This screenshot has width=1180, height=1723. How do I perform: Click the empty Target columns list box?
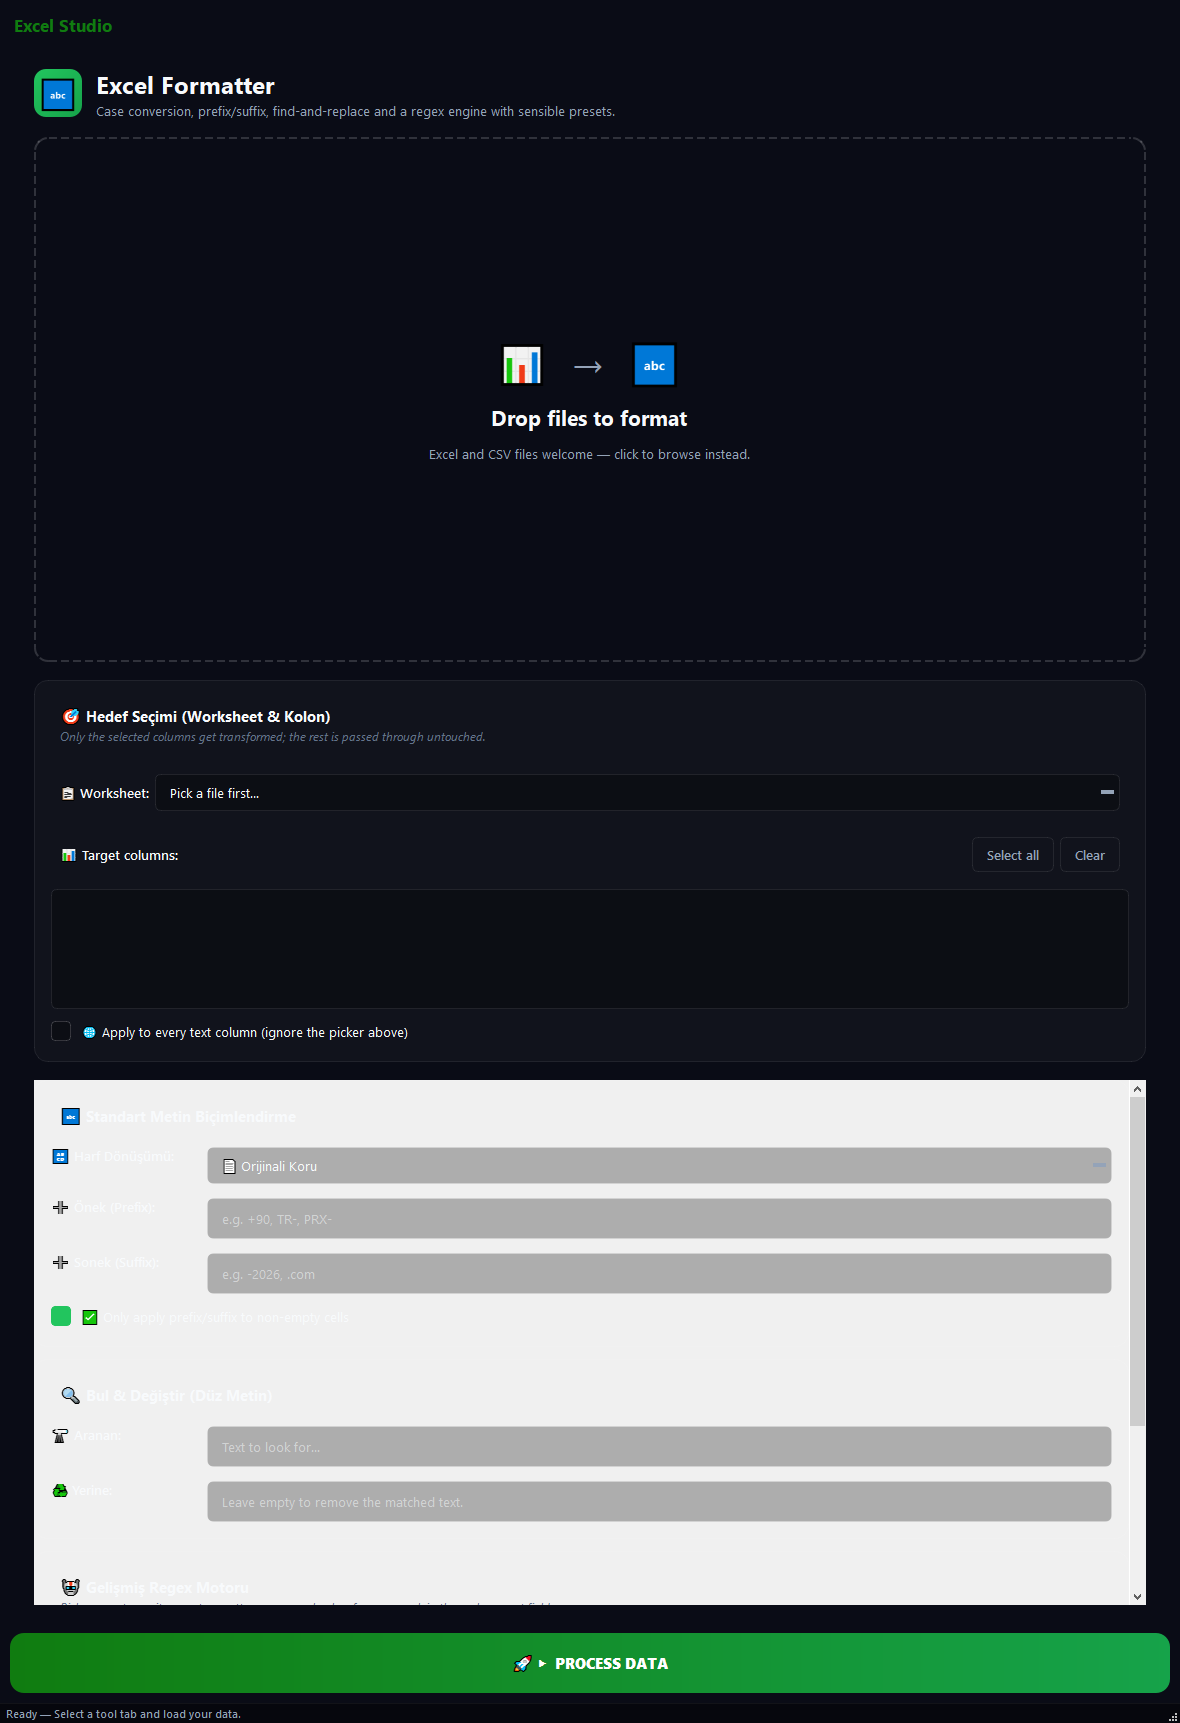click(590, 949)
